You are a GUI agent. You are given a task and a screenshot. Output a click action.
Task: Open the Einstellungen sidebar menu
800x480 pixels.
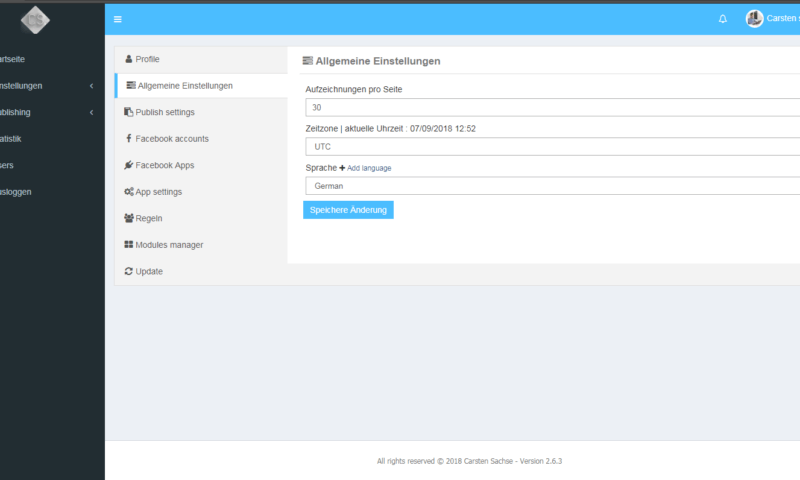coord(21,86)
